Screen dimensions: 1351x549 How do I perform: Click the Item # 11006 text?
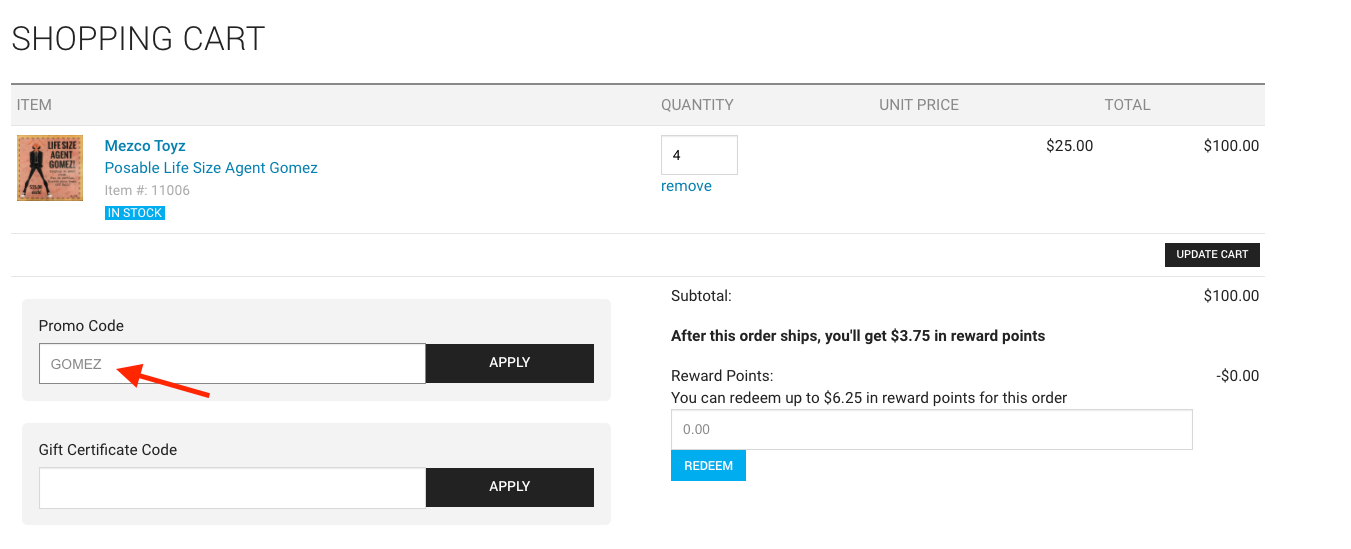(x=147, y=190)
